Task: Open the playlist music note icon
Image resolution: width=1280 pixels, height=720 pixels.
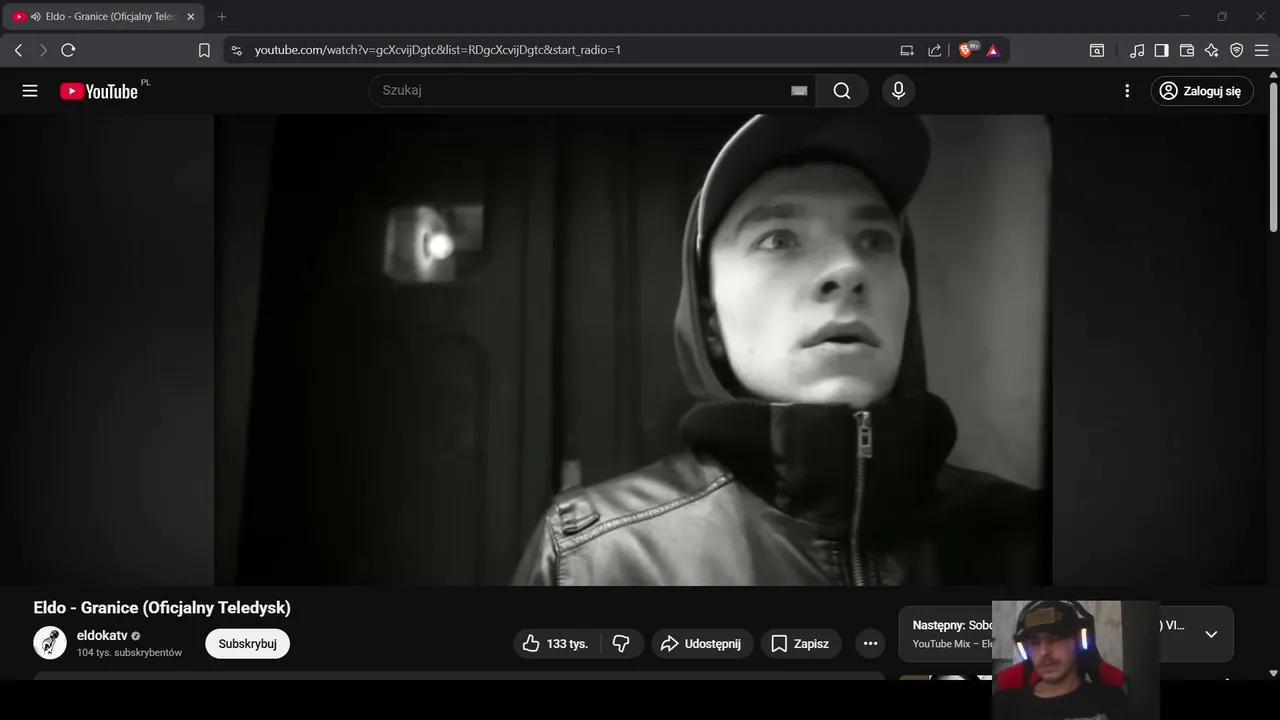Action: pos(1137,50)
